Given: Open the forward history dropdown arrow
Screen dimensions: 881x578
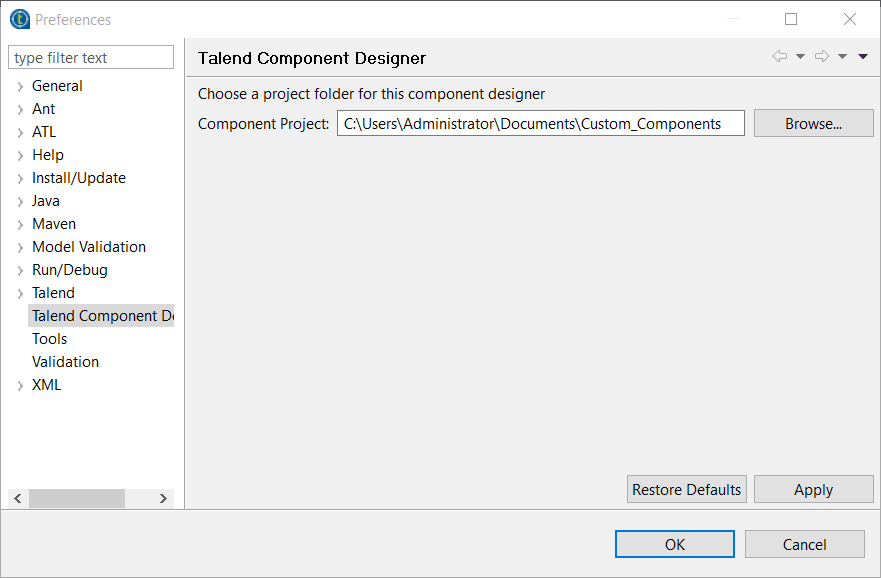Looking at the screenshot, I should point(842,56).
